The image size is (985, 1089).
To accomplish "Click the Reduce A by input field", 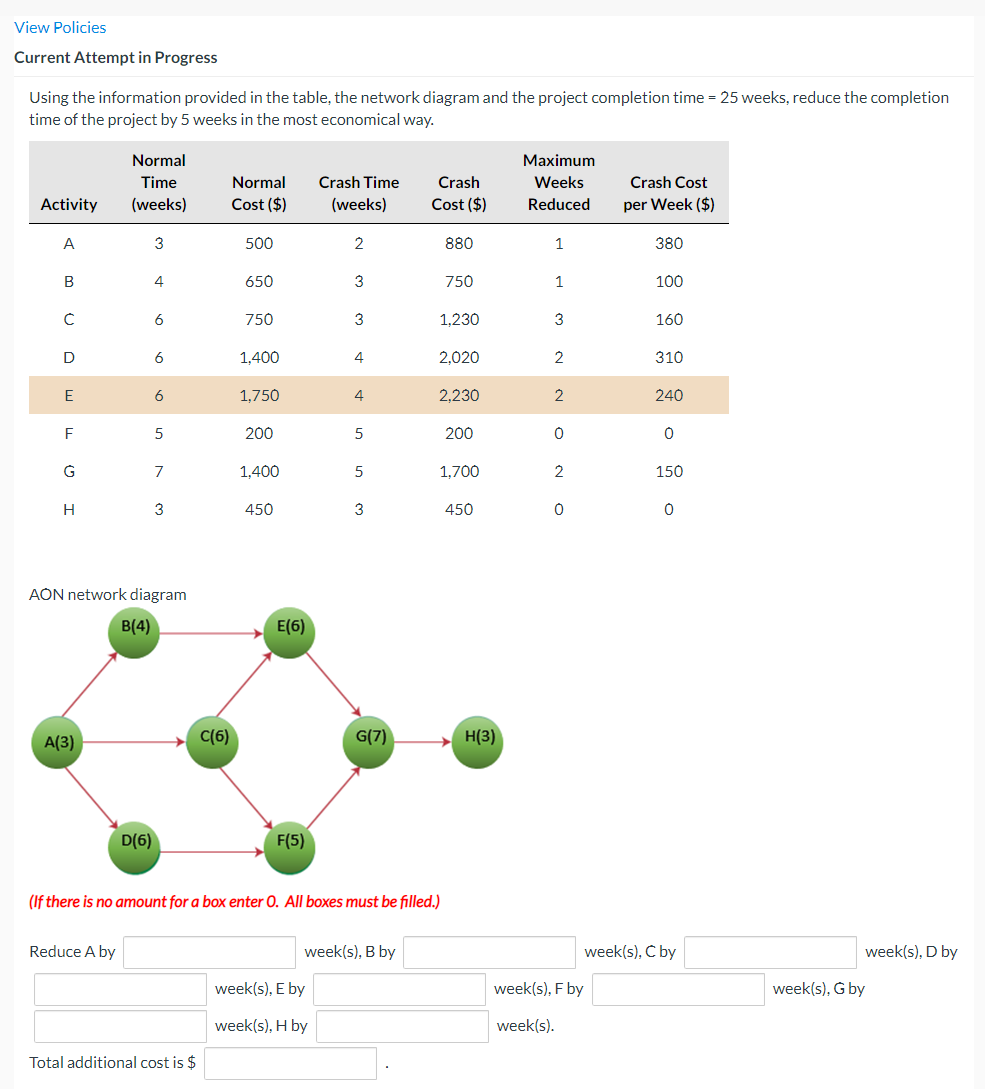I will (x=209, y=952).
